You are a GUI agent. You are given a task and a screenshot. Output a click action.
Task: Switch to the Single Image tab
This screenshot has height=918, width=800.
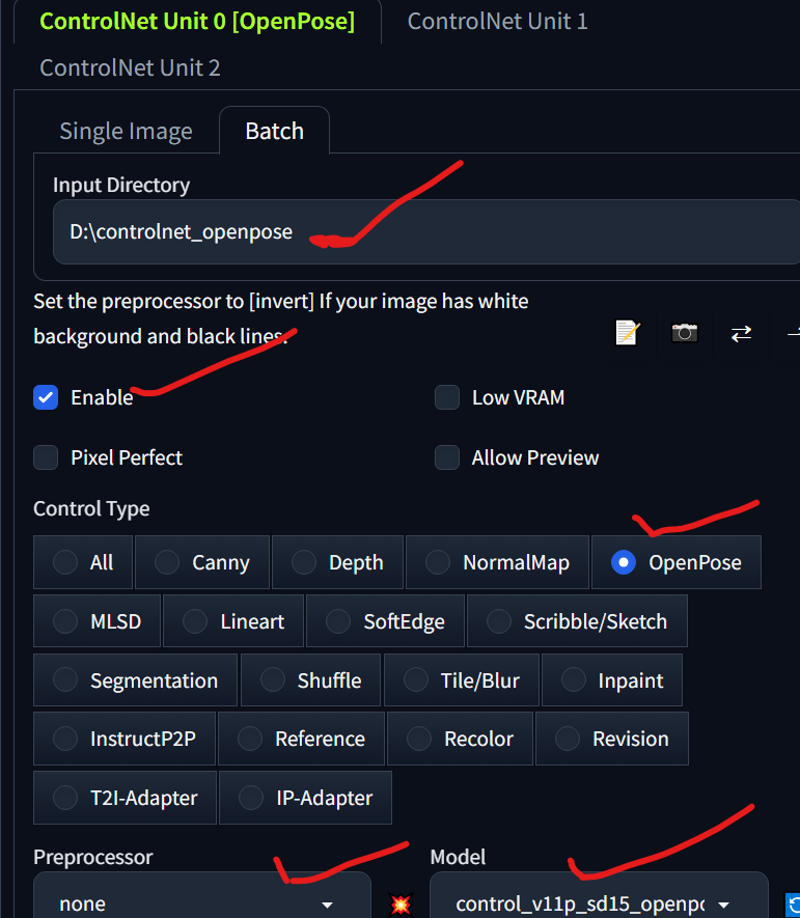click(x=126, y=131)
